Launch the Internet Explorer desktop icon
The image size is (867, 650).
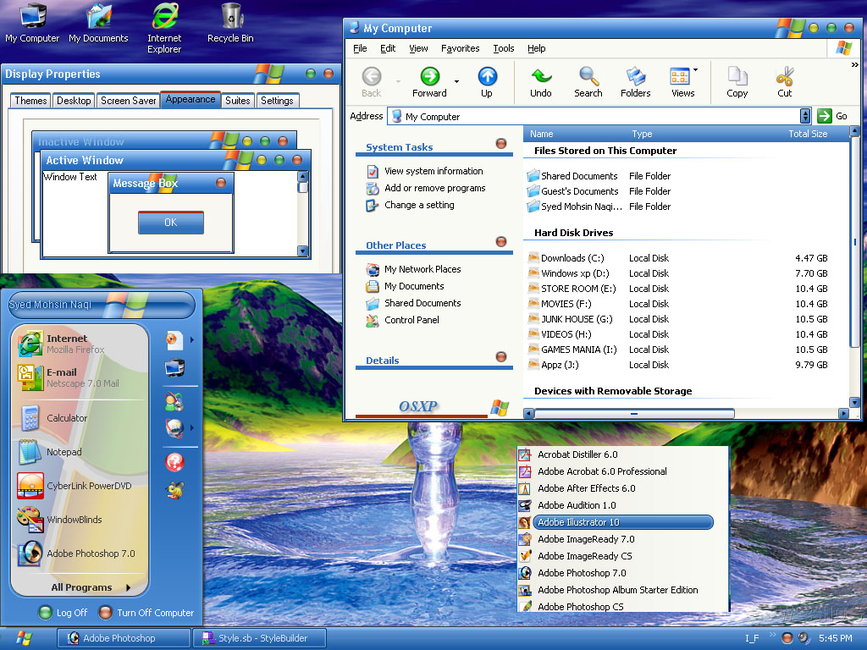pos(164,29)
